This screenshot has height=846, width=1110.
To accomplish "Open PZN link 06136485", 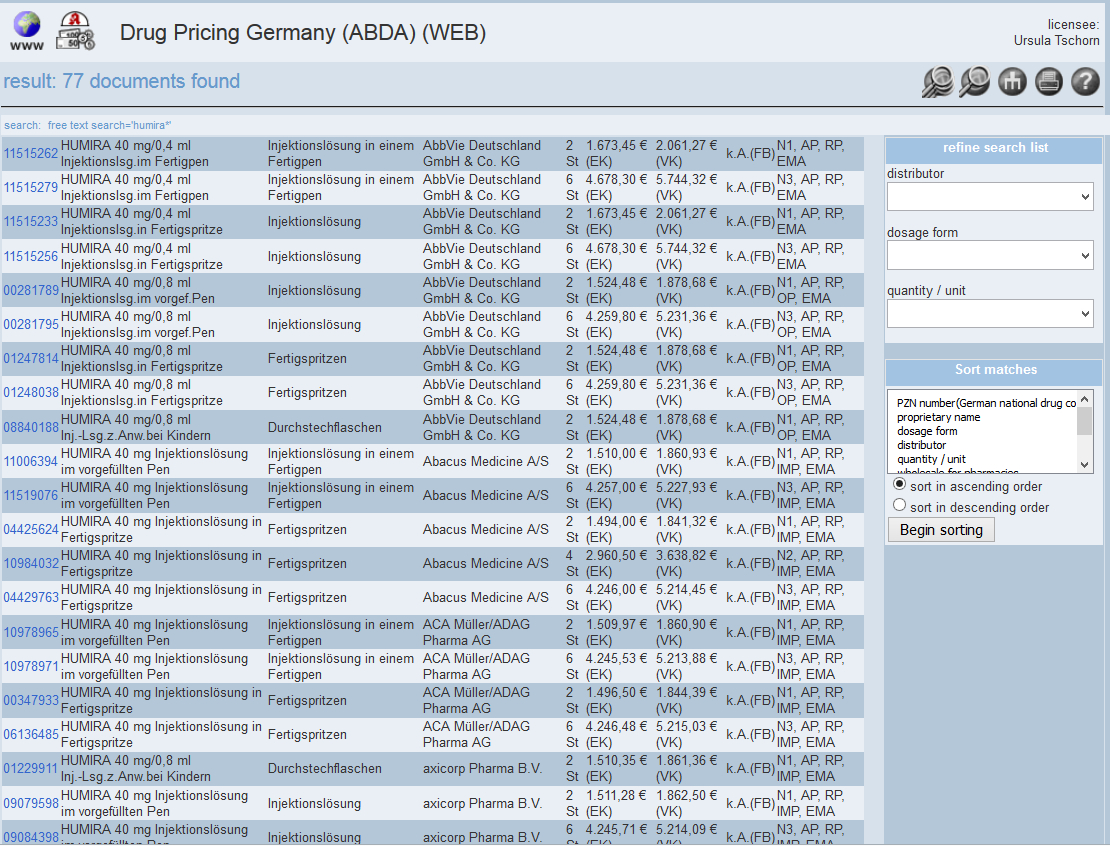I will click(30, 734).
